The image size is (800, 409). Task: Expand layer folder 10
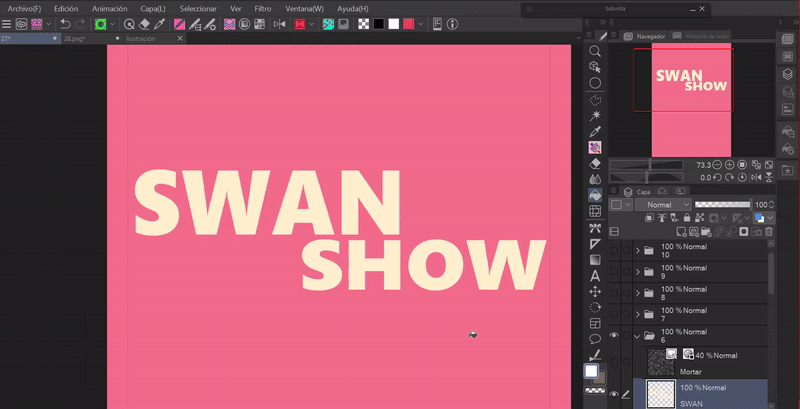(x=637, y=249)
